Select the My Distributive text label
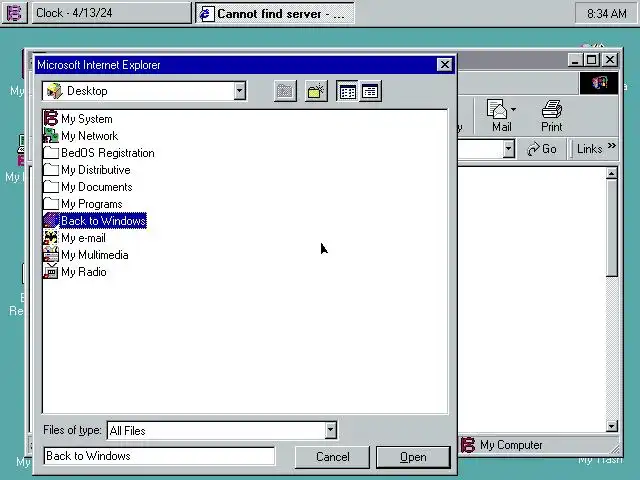This screenshot has width=640, height=480. pyautogui.click(x=96, y=170)
